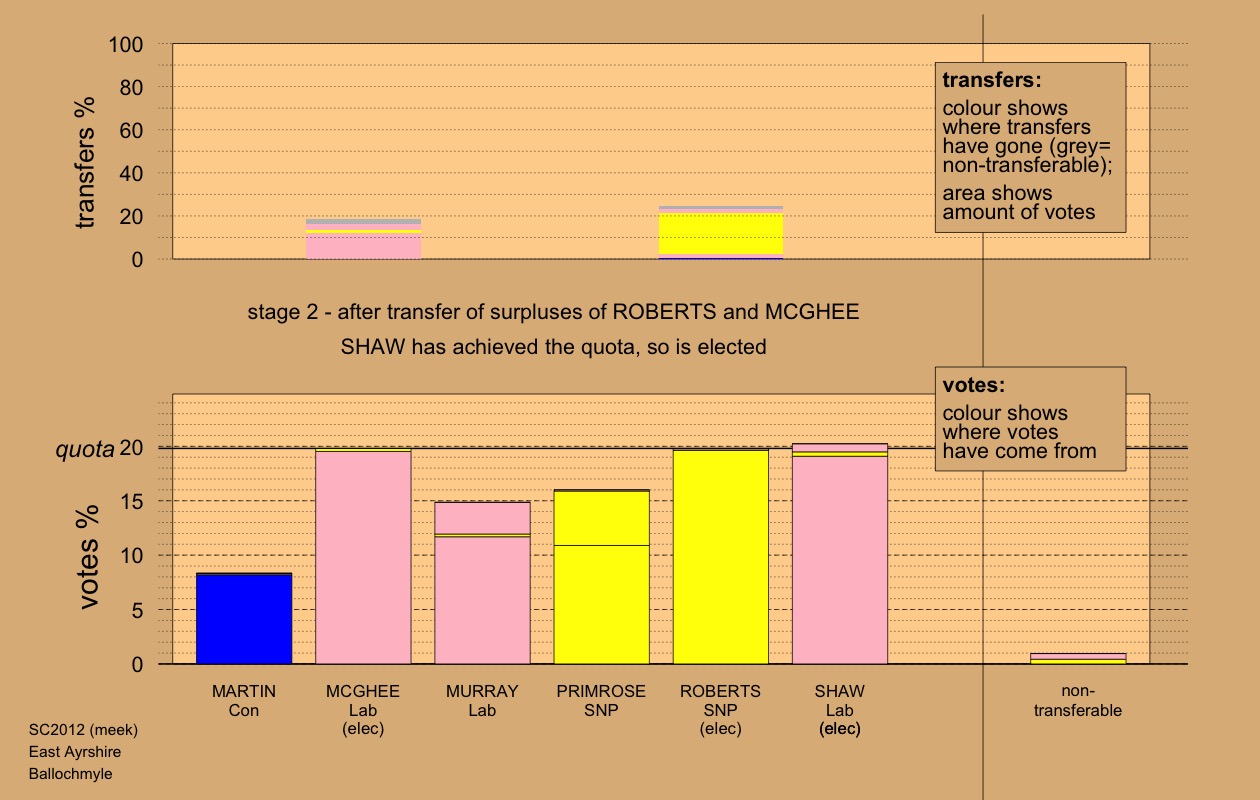Click the non-transferable votes bar
The width and height of the screenshot is (1260, 800).
(1078, 658)
